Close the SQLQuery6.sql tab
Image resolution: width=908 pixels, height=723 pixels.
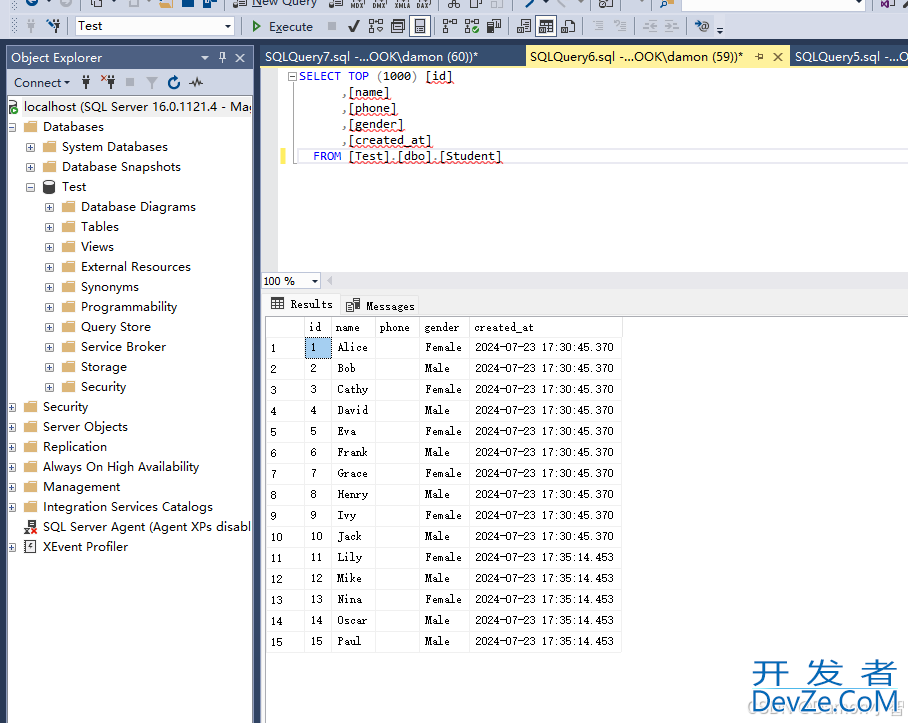tap(778, 57)
